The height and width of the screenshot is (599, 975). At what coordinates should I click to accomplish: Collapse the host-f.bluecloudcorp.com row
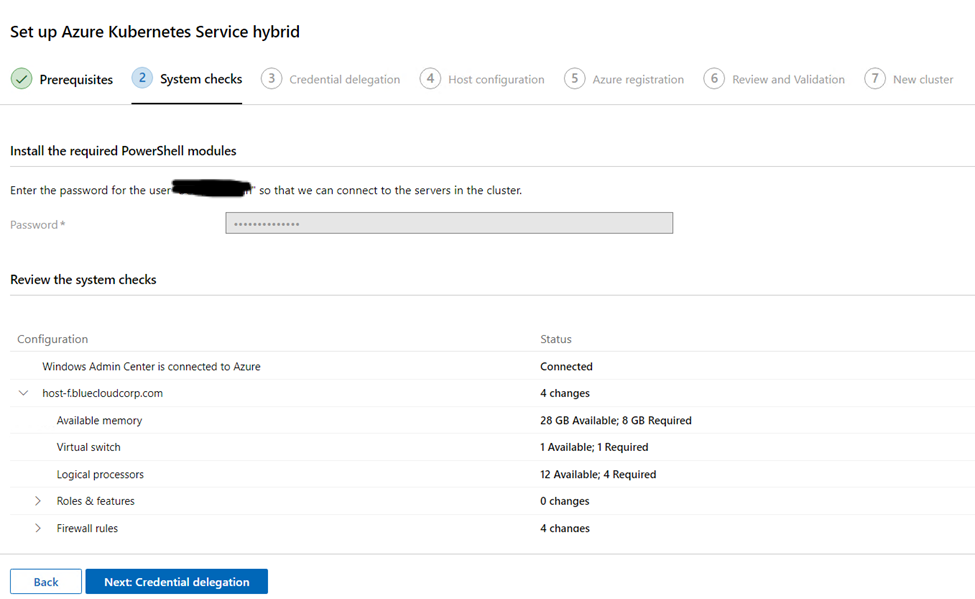[x=24, y=393]
